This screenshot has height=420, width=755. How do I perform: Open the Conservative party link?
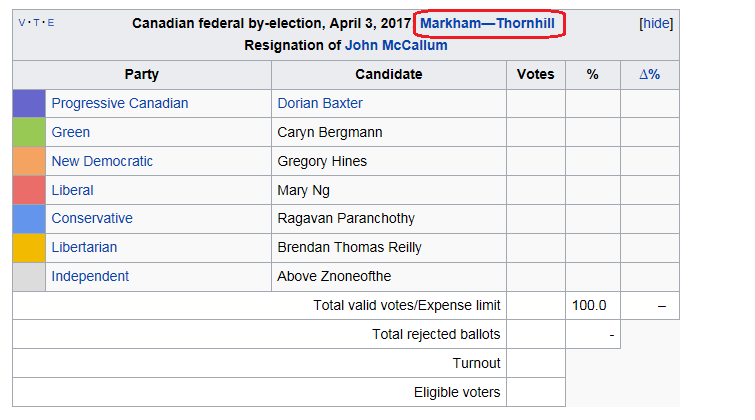point(92,218)
